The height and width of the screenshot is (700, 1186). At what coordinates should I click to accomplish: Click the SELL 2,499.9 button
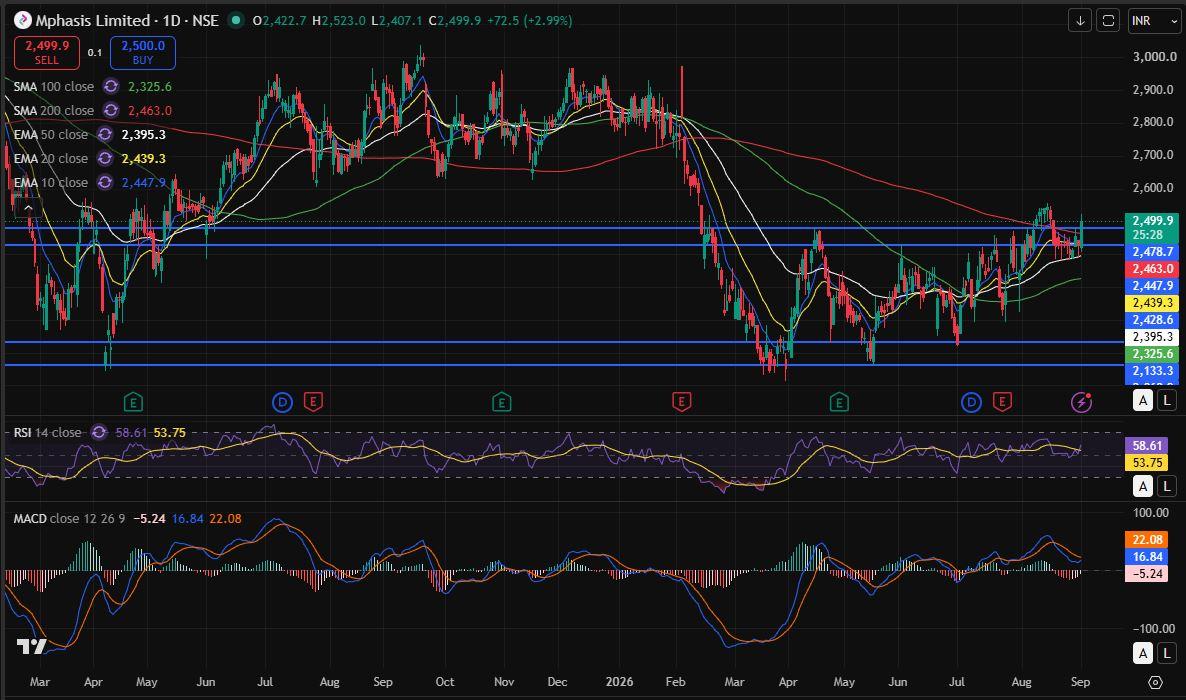point(47,53)
